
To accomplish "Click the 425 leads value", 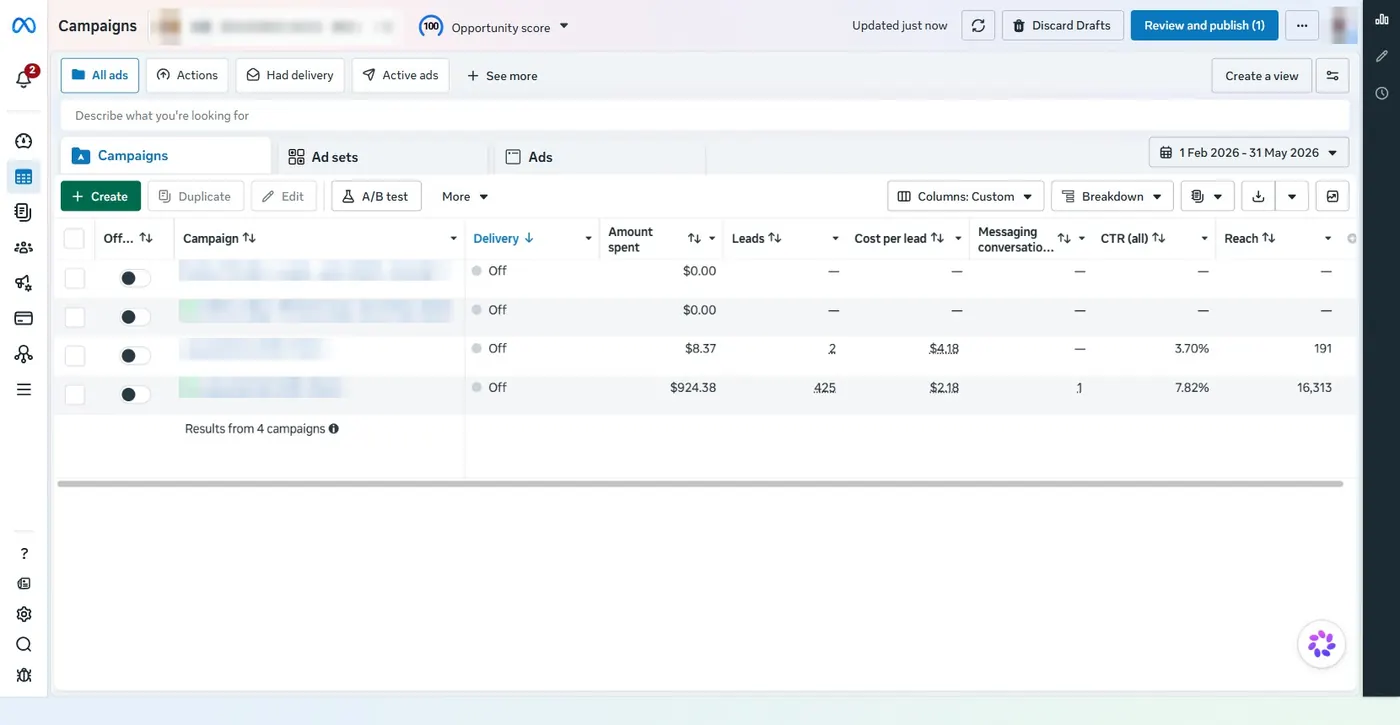I will click(824, 388).
